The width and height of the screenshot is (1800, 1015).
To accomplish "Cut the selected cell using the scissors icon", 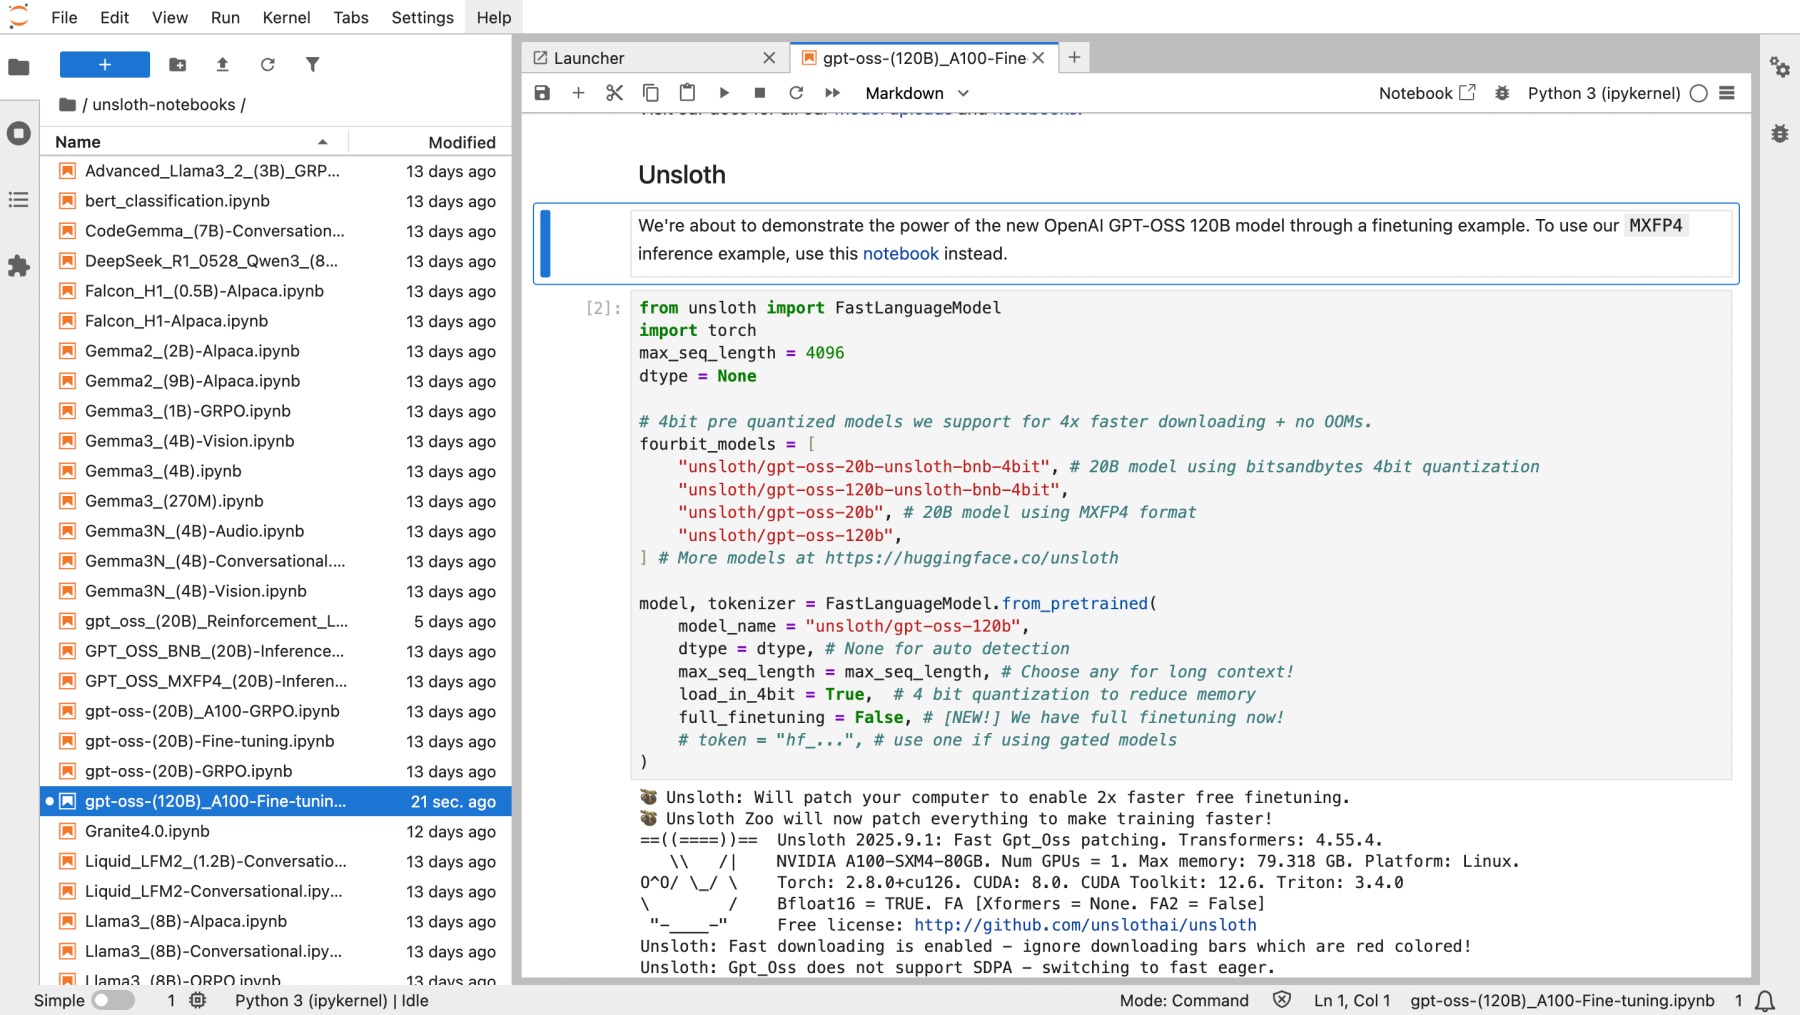I will pyautogui.click(x=614, y=93).
